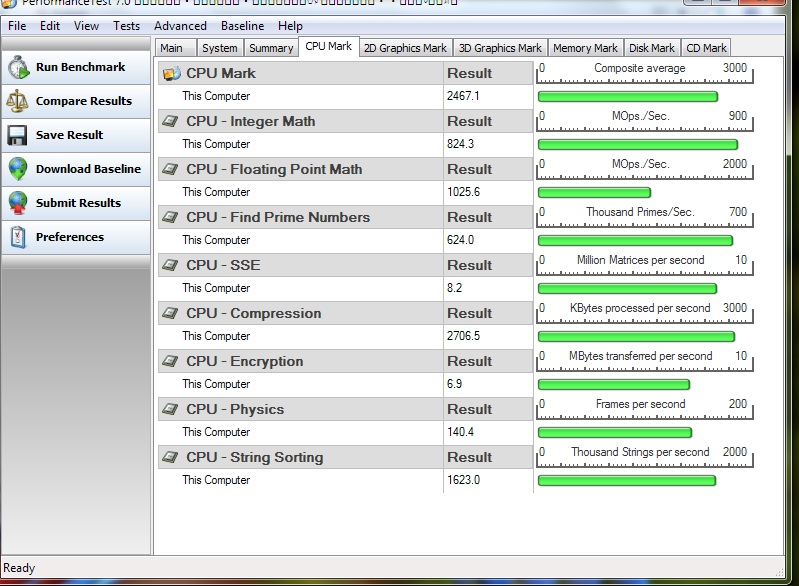
Task: Click the Run Benchmark button label
Action: [x=81, y=67]
